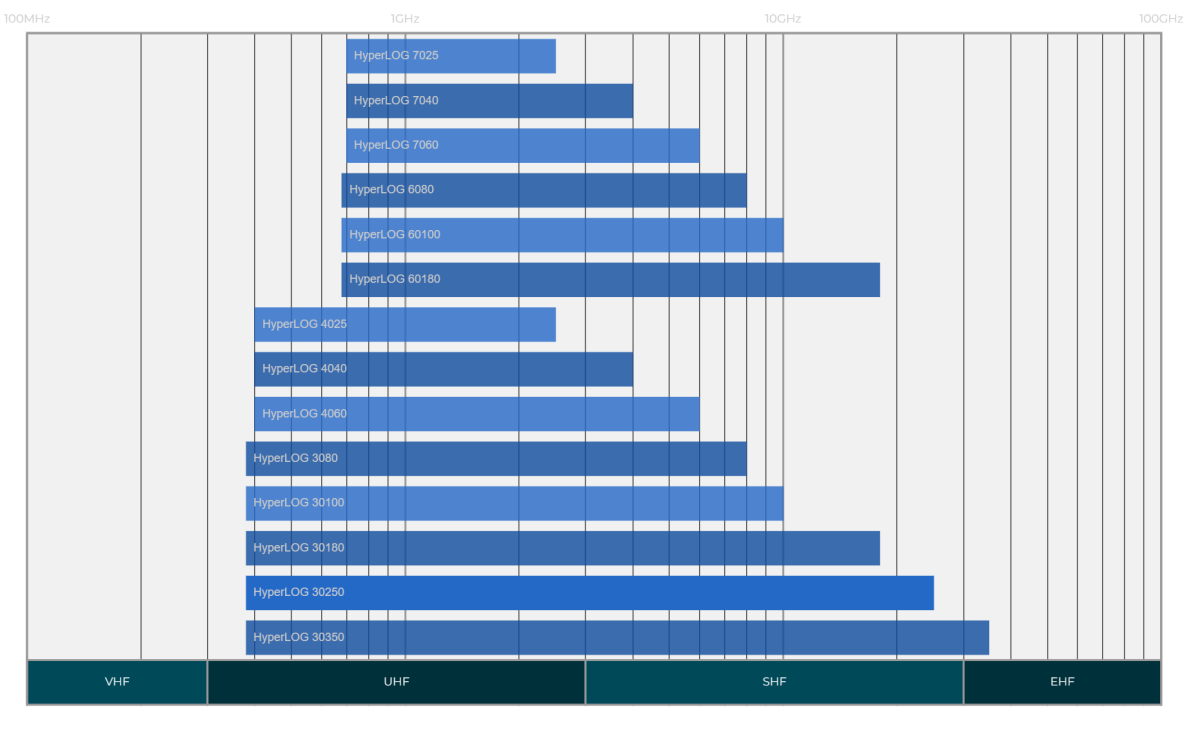Select the HyperLOG 6080 bar

[544, 190]
